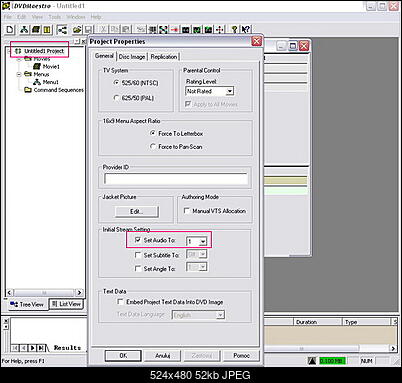The width and height of the screenshot is (402, 383).
Task: Click the What's This pointer help icon
Action: (x=246, y=30)
